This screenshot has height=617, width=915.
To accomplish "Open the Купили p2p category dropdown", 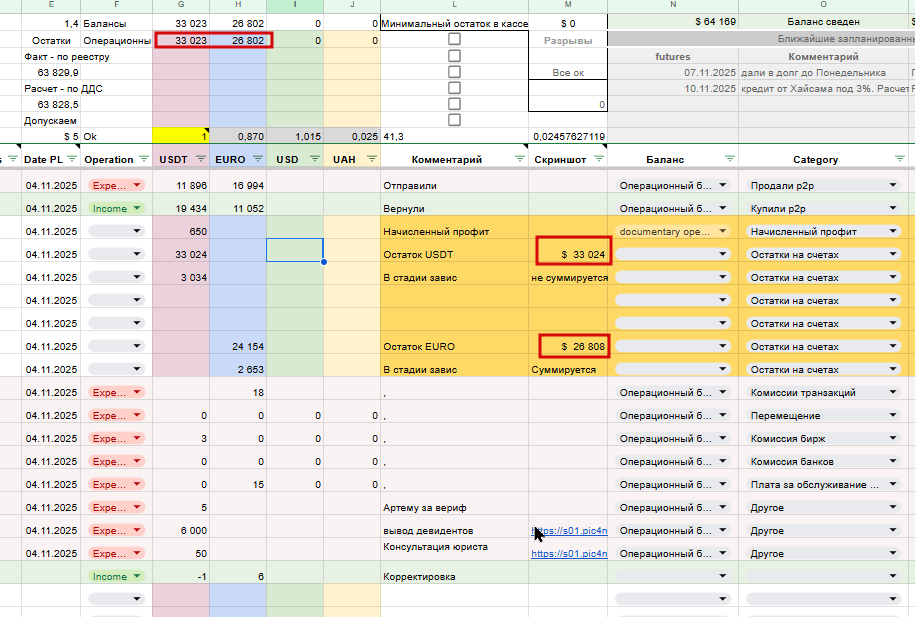I will pyautogui.click(x=824, y=208).
